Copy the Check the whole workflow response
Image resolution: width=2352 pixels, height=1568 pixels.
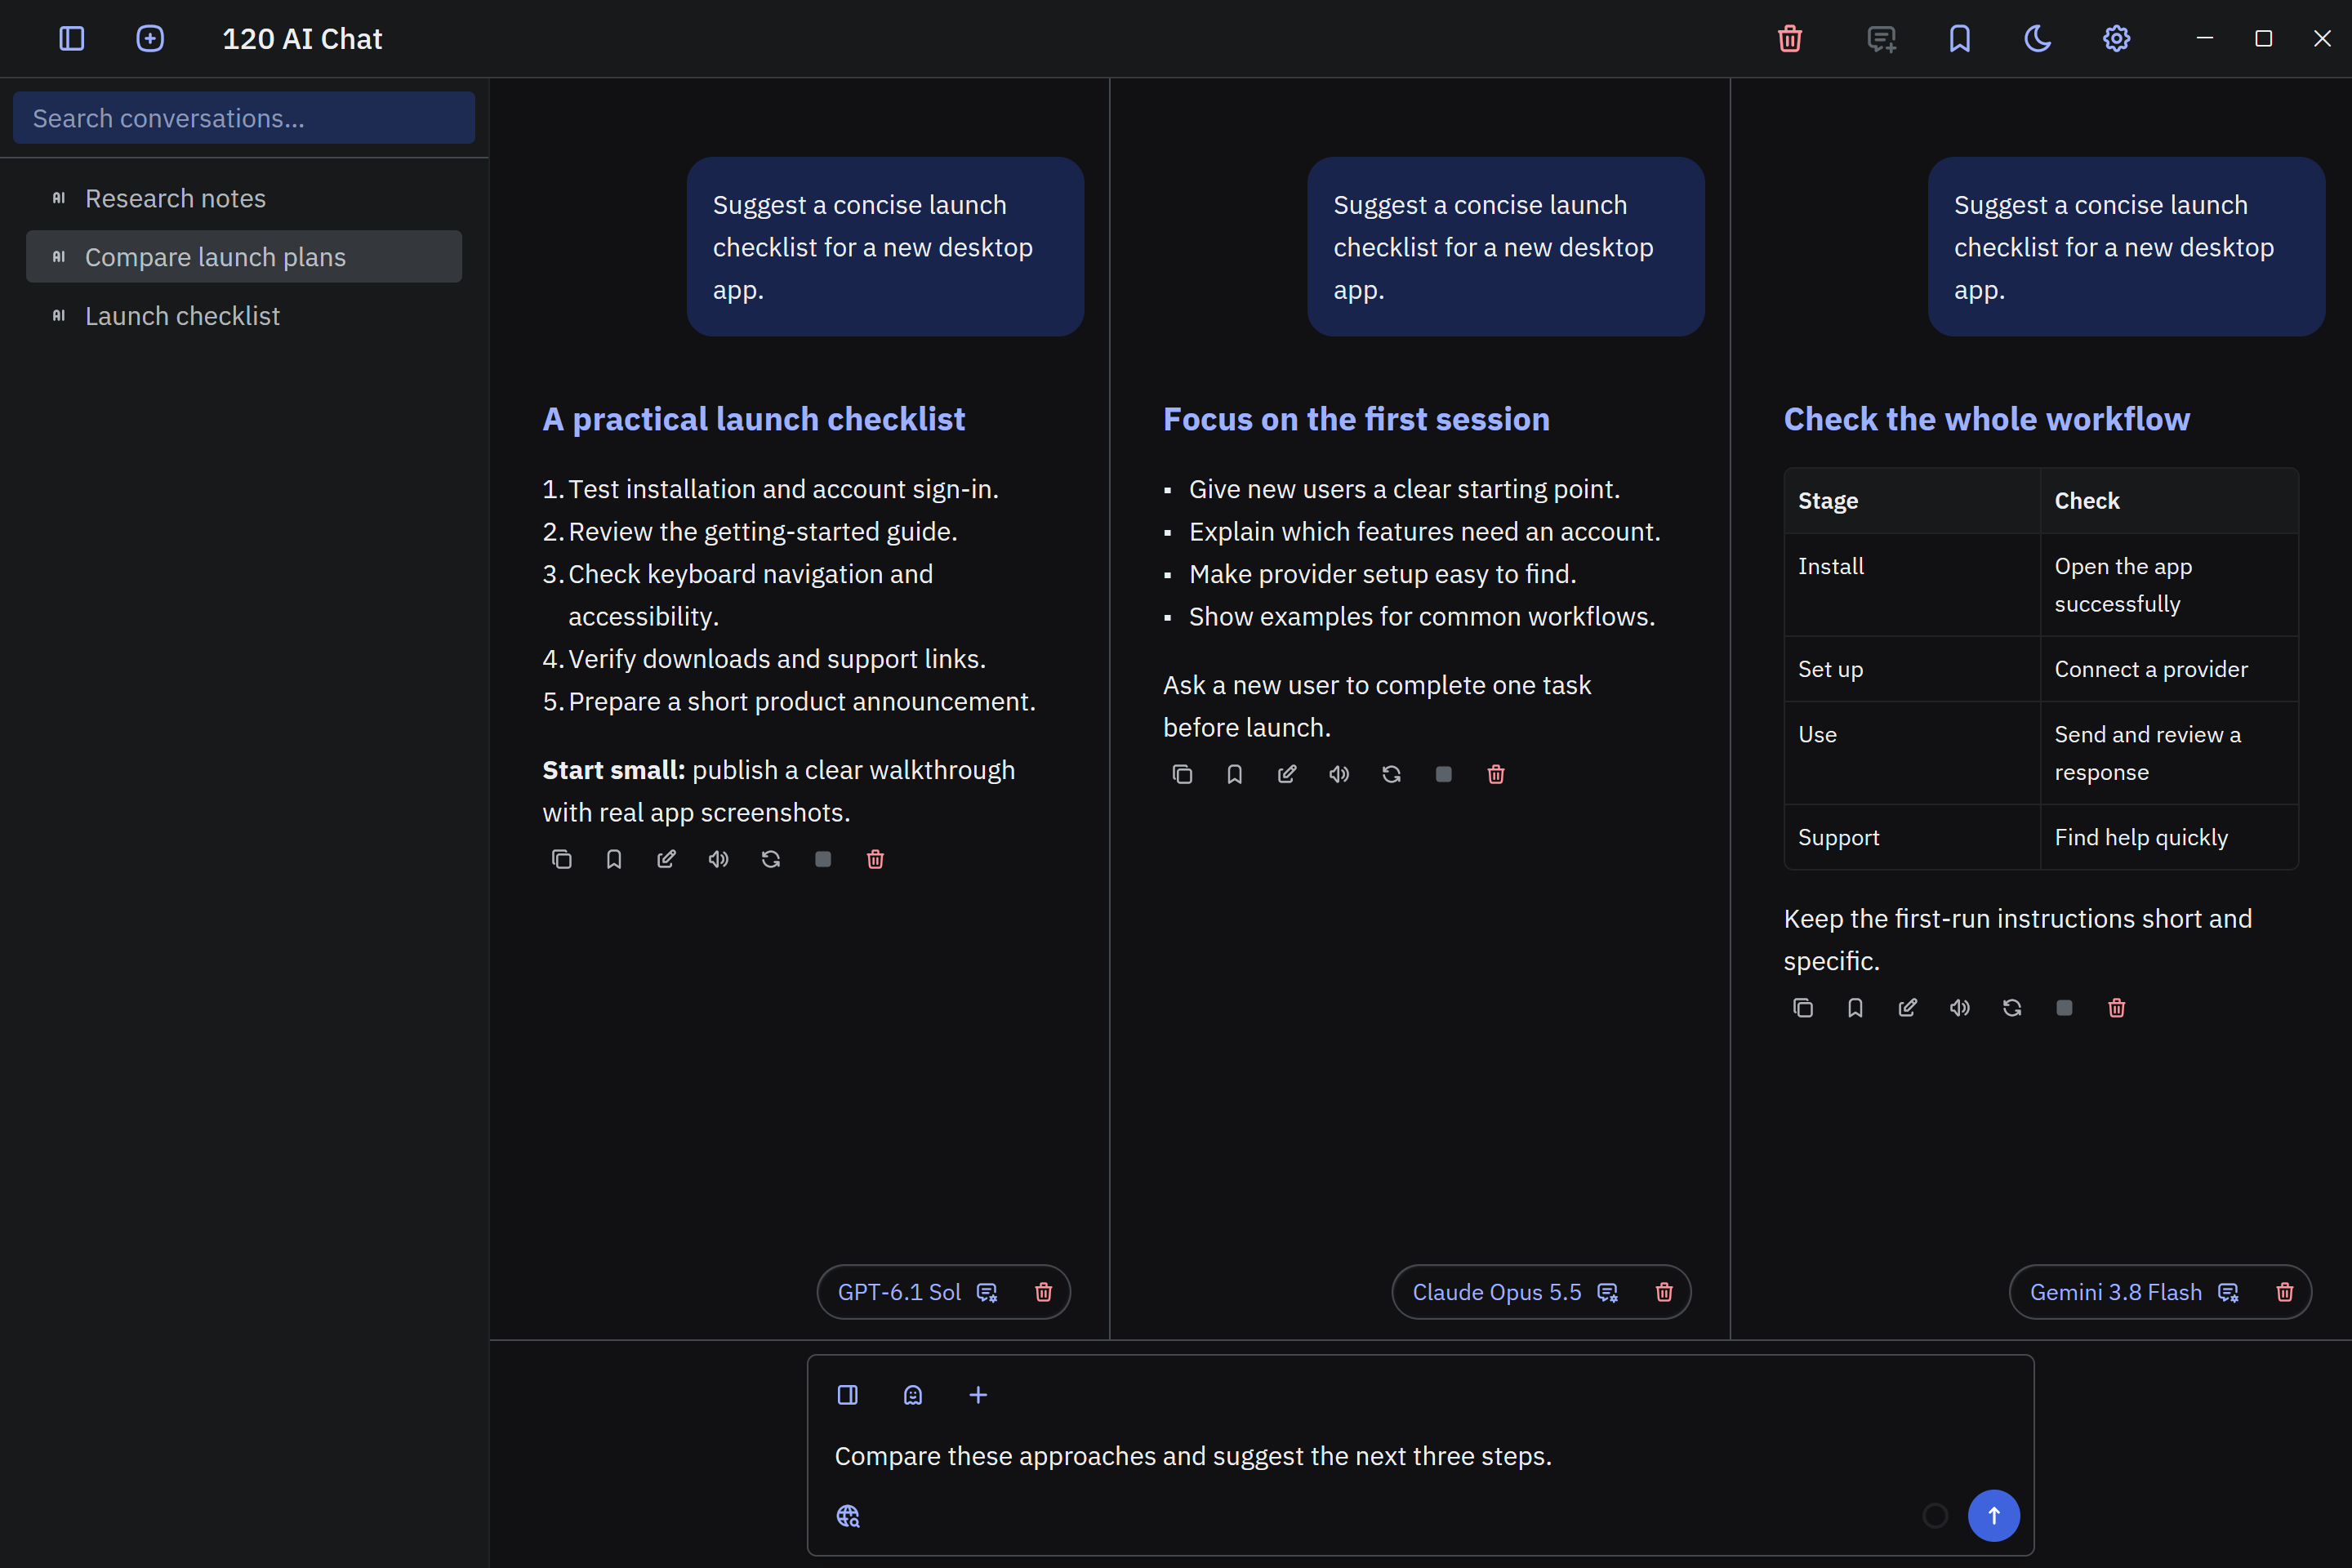tap(1803, 1008)
